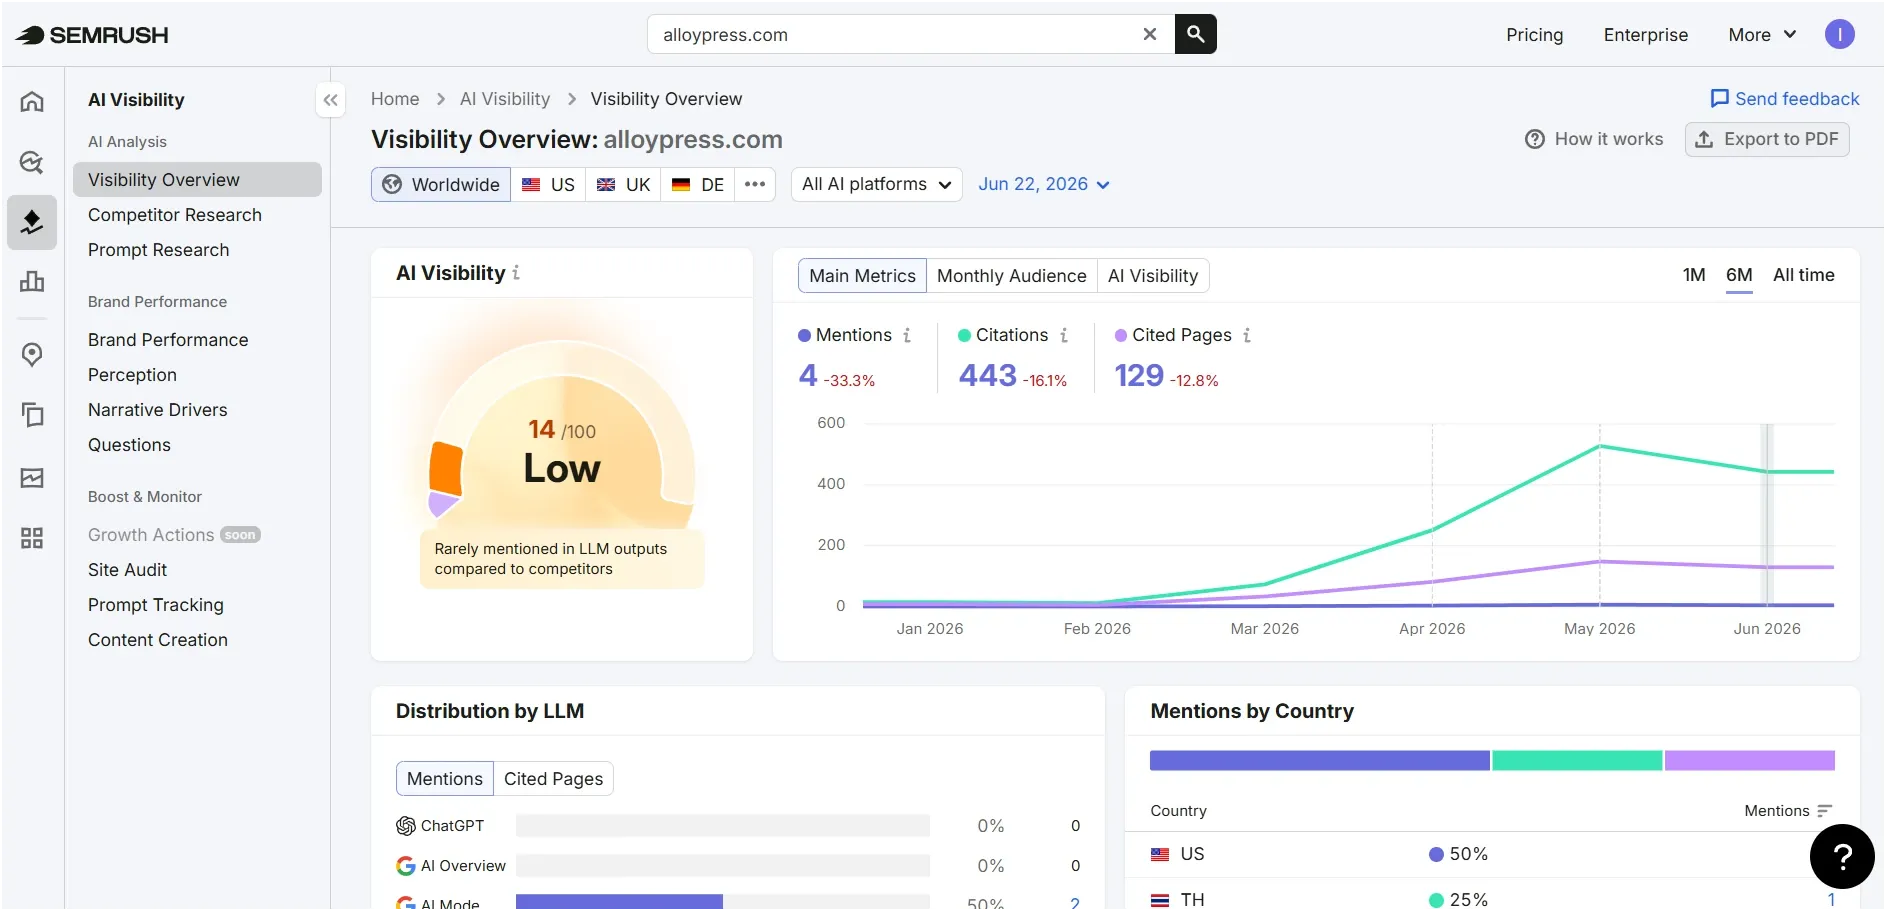Click Export to PDF button
Viewport: 1886px width, 911px height.
(1767, 140)
